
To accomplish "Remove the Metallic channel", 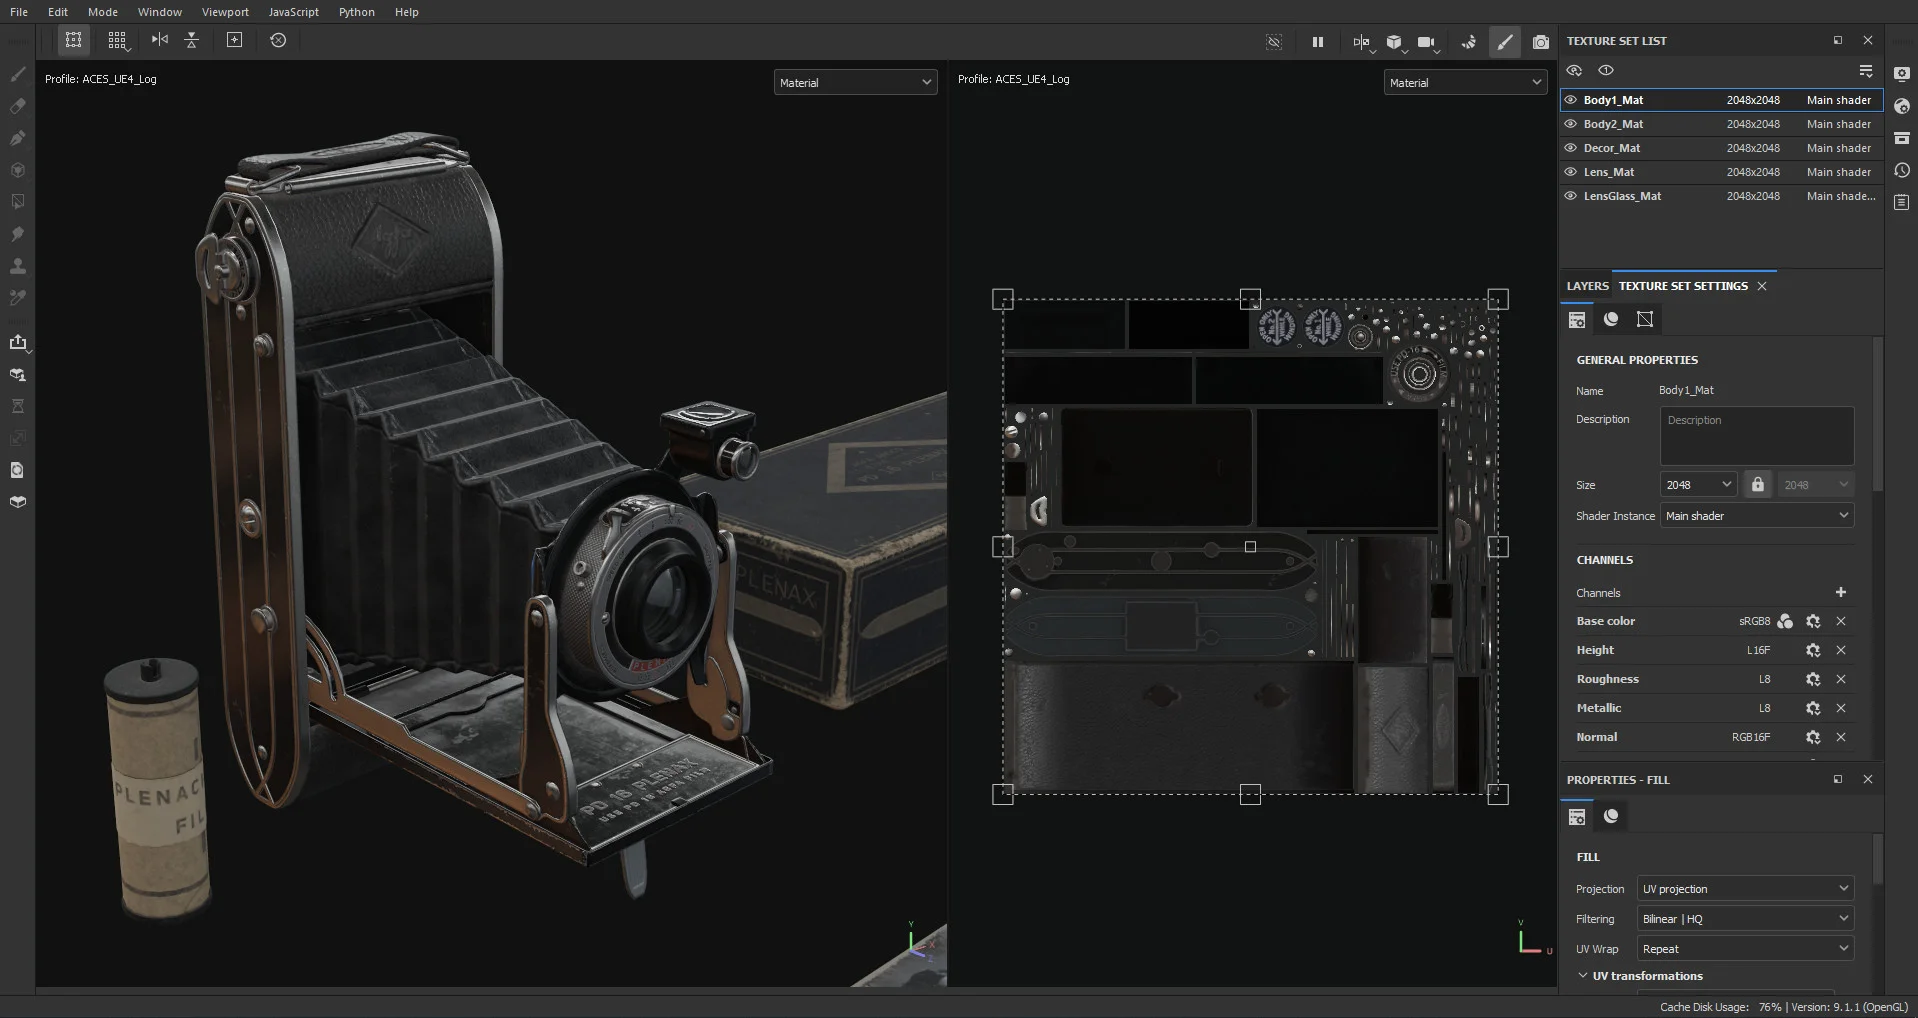I will click(1840, 708).
